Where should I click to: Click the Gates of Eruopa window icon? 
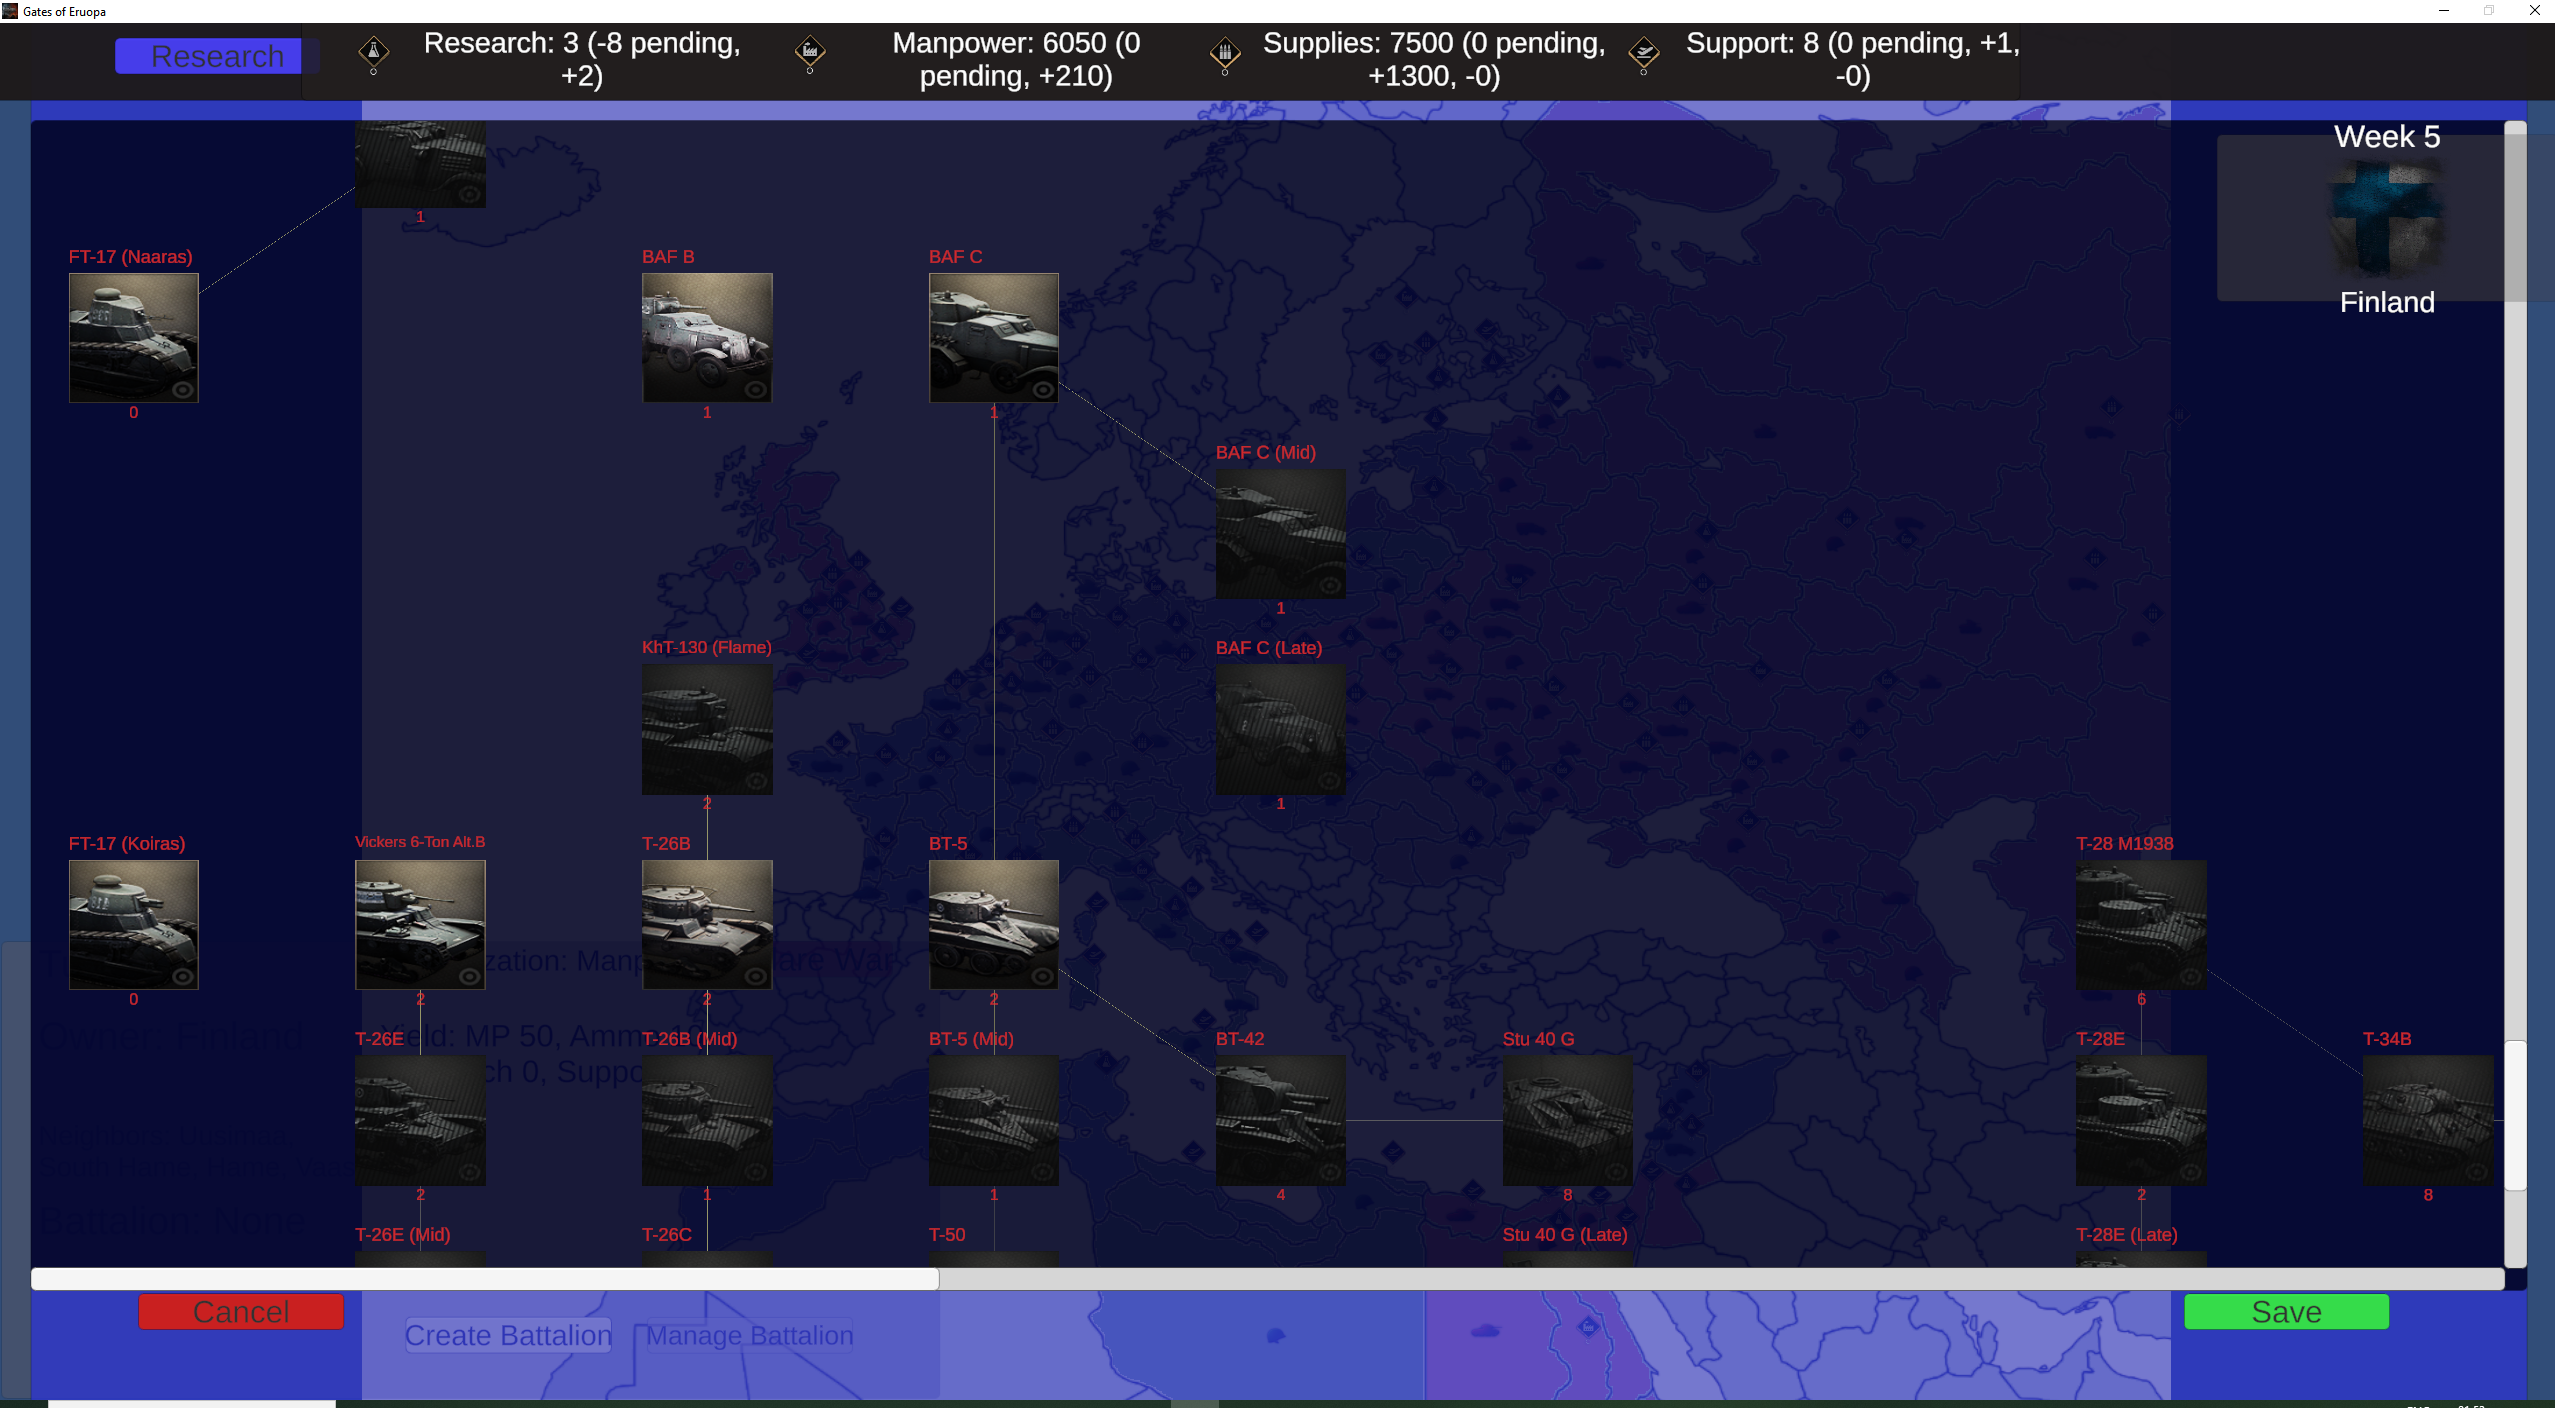(x=10, y=11)
